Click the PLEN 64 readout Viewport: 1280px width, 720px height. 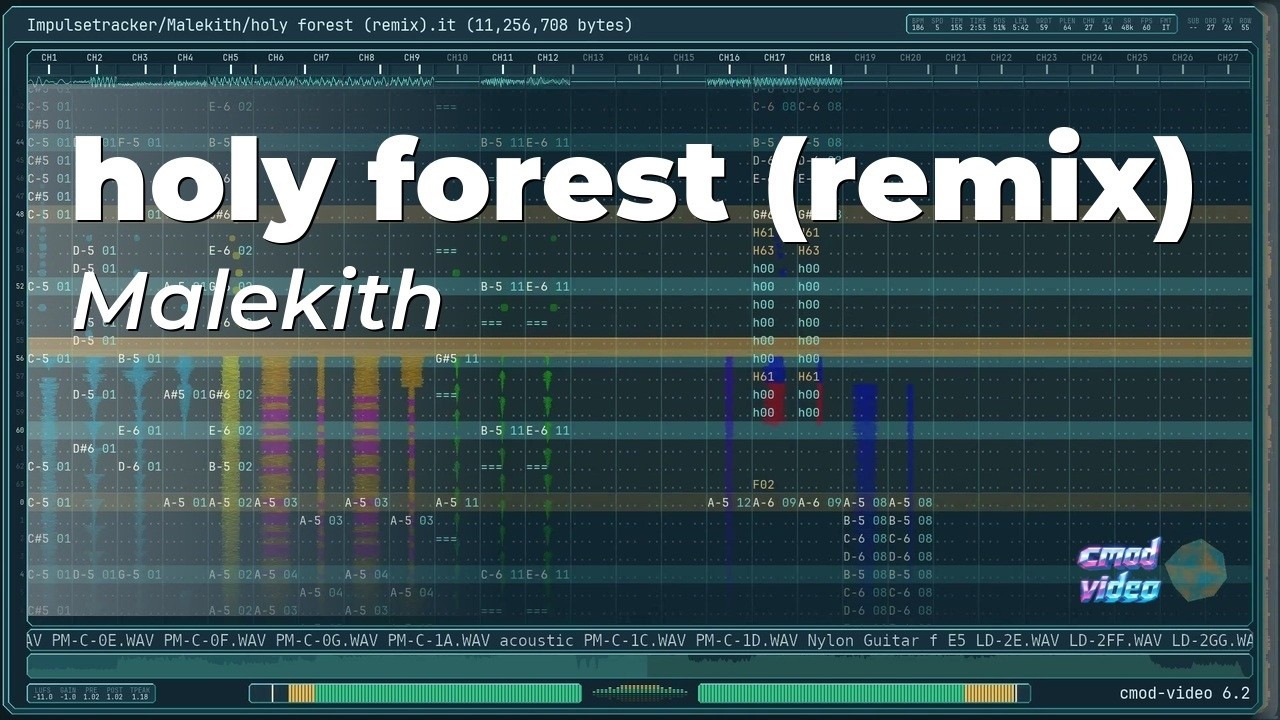pos(1067,24)
